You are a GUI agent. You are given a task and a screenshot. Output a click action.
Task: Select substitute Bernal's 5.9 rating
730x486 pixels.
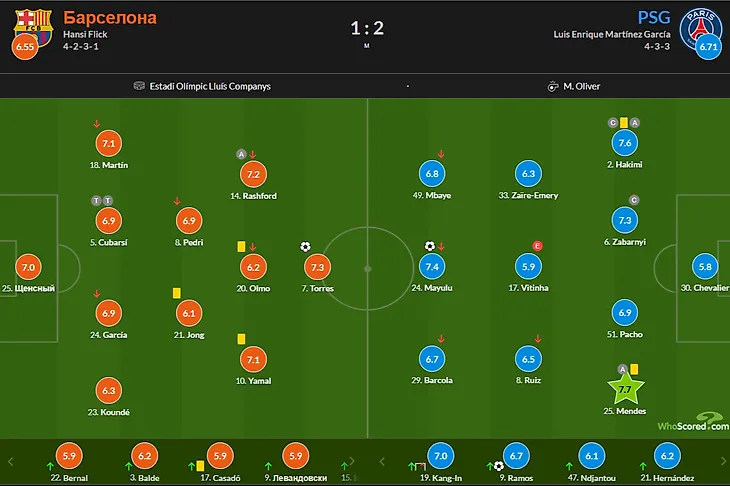click(x=69, y=456)
